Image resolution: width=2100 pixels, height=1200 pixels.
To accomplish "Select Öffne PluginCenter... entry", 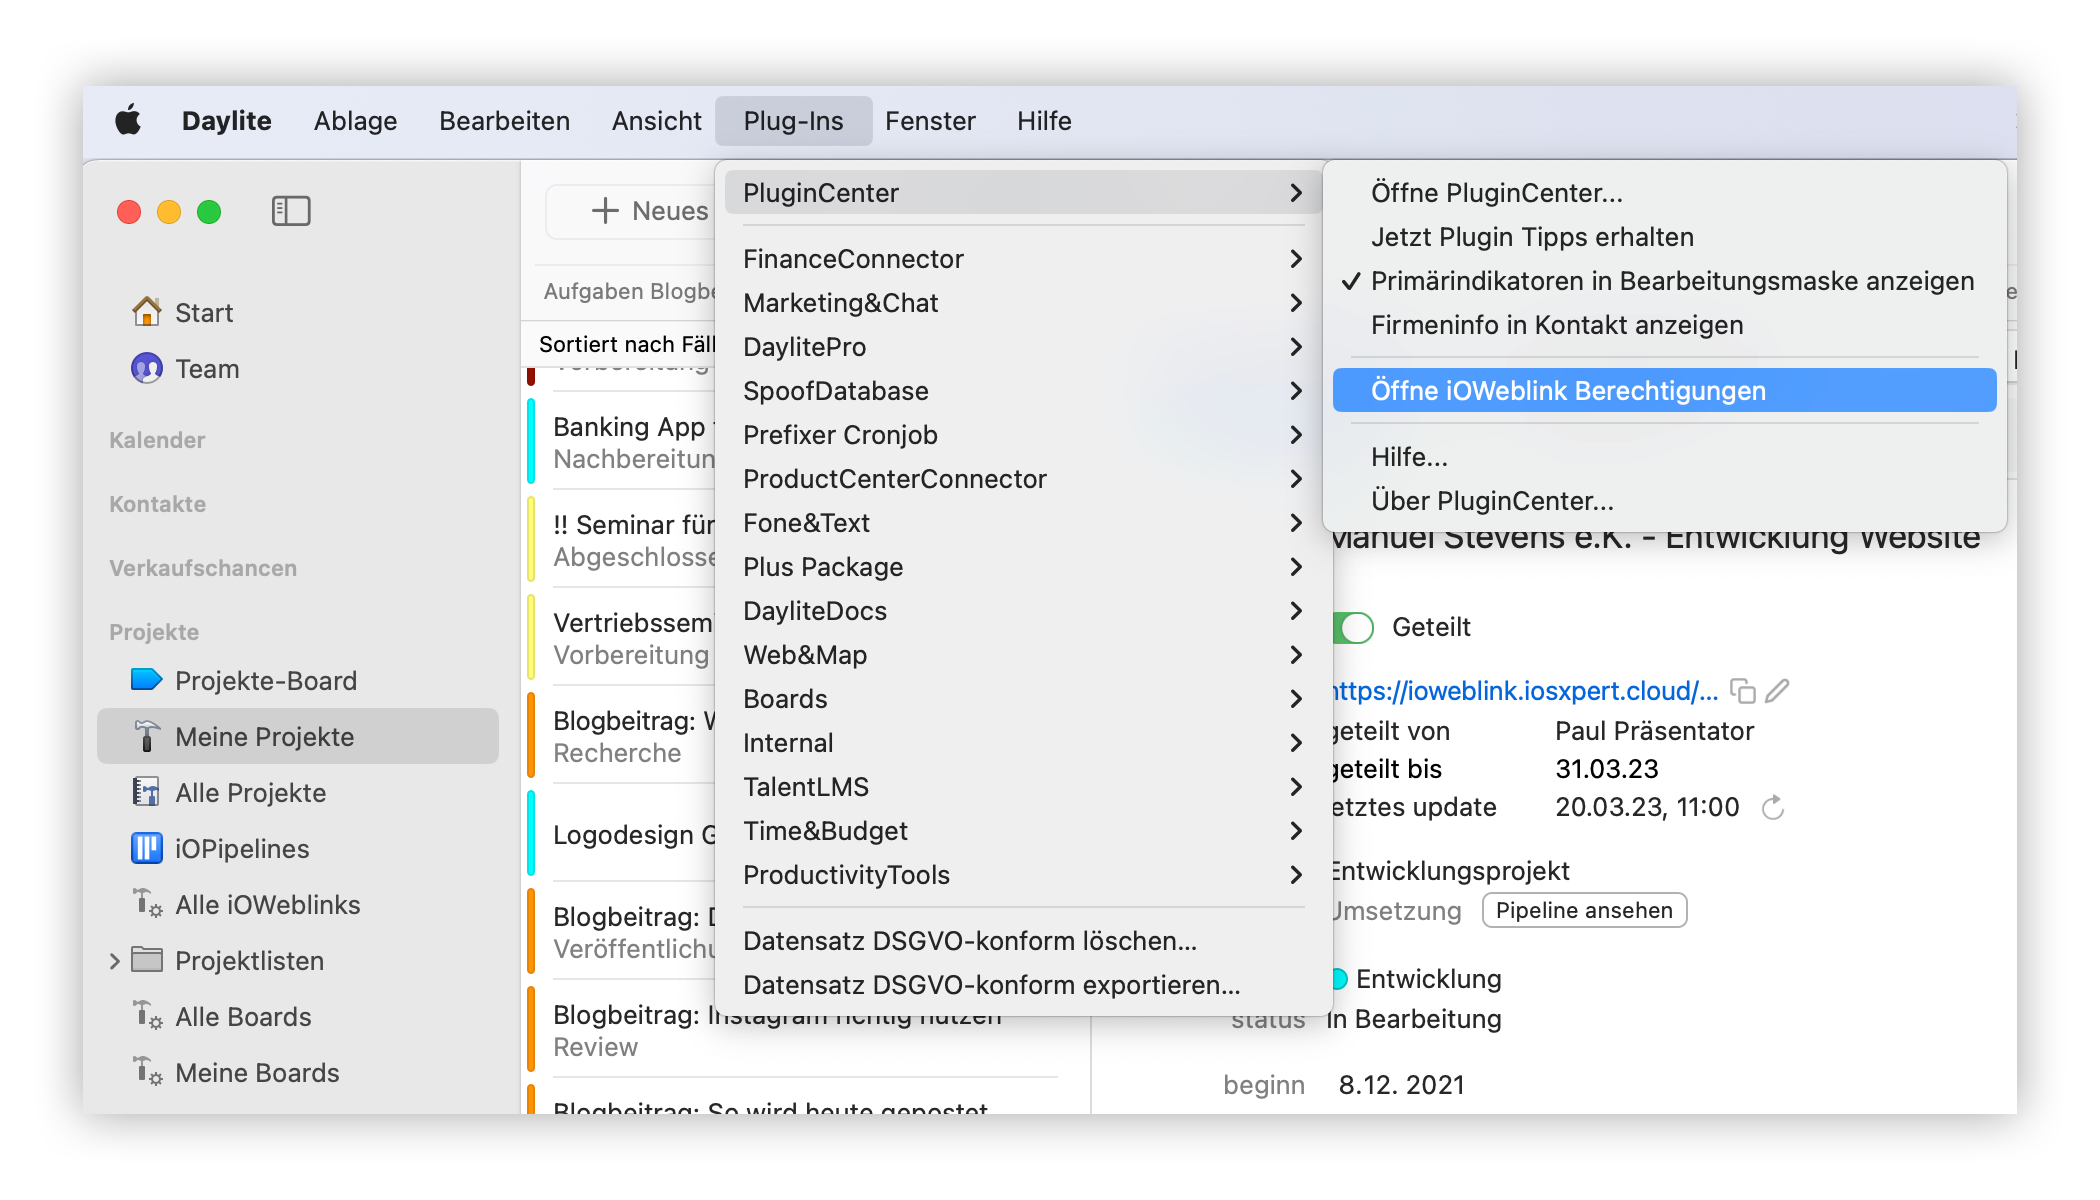I will [1664, 193].
